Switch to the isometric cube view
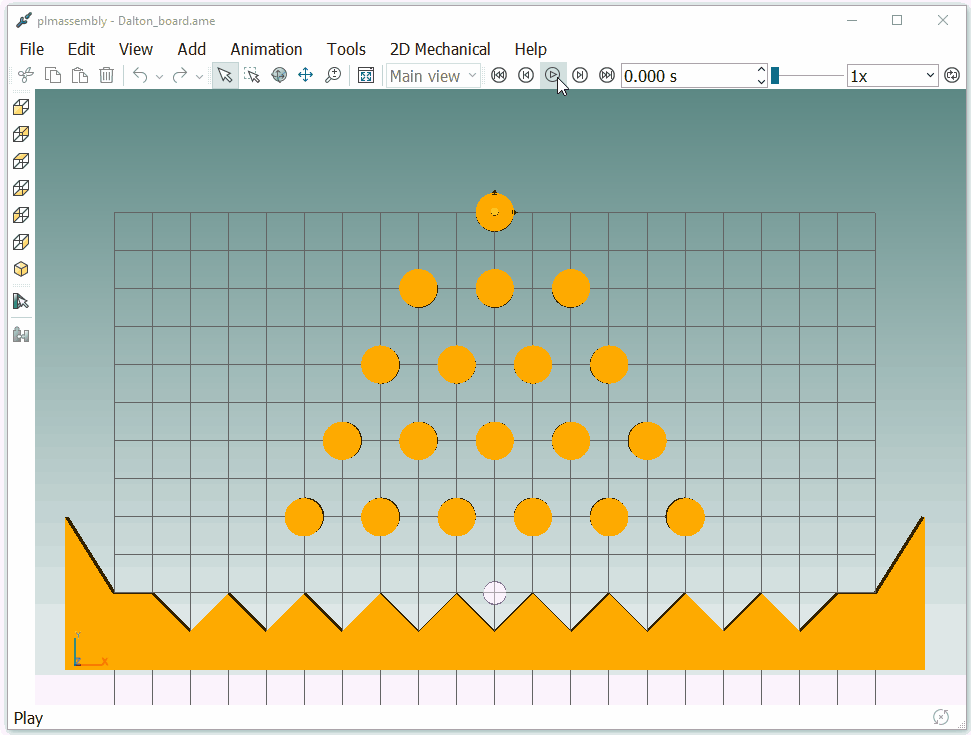The height and width of the screenshot is (735, 971). click(20, 269)
